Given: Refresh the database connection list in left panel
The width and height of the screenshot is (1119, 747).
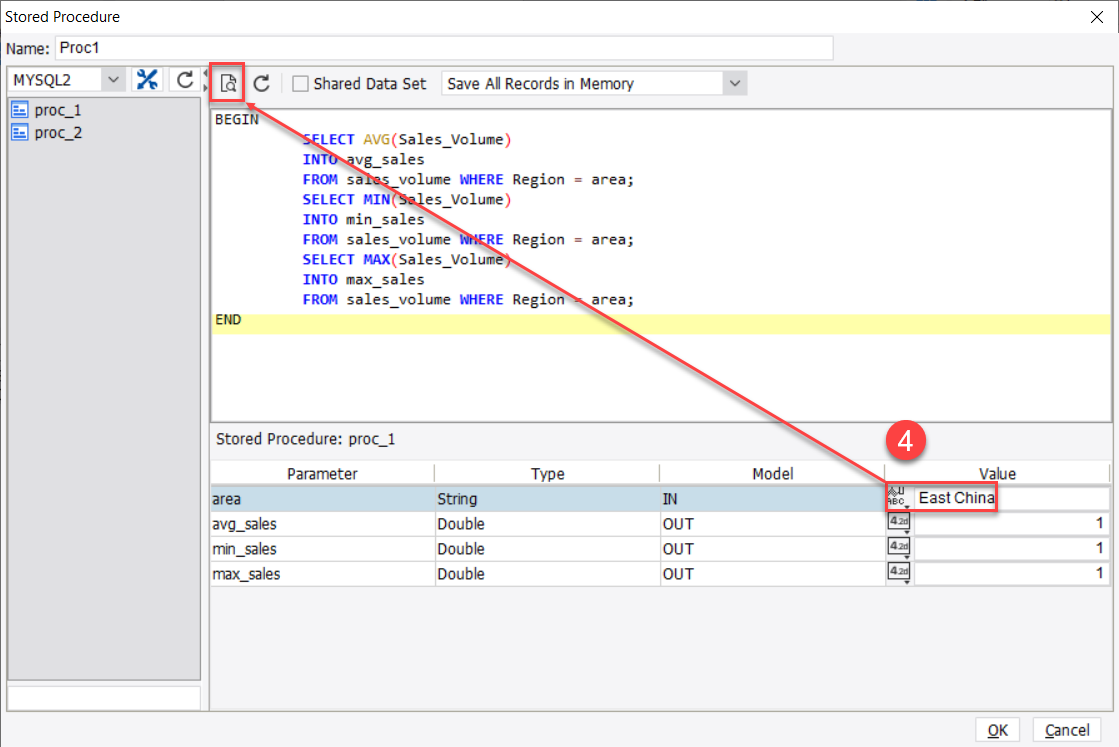Looking at the screenshot, I should (185, 81).
